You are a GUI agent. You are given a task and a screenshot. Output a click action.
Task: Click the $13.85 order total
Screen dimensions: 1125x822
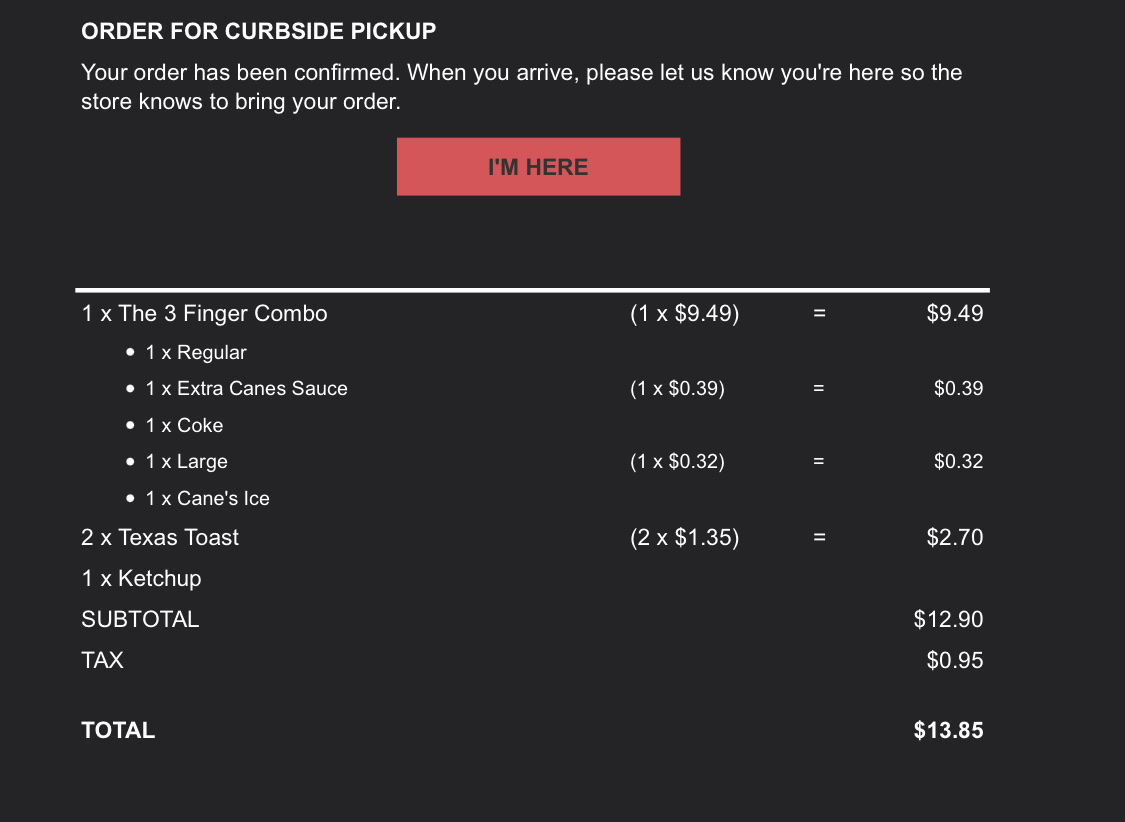pyautogui.click(x=948, y=731)
